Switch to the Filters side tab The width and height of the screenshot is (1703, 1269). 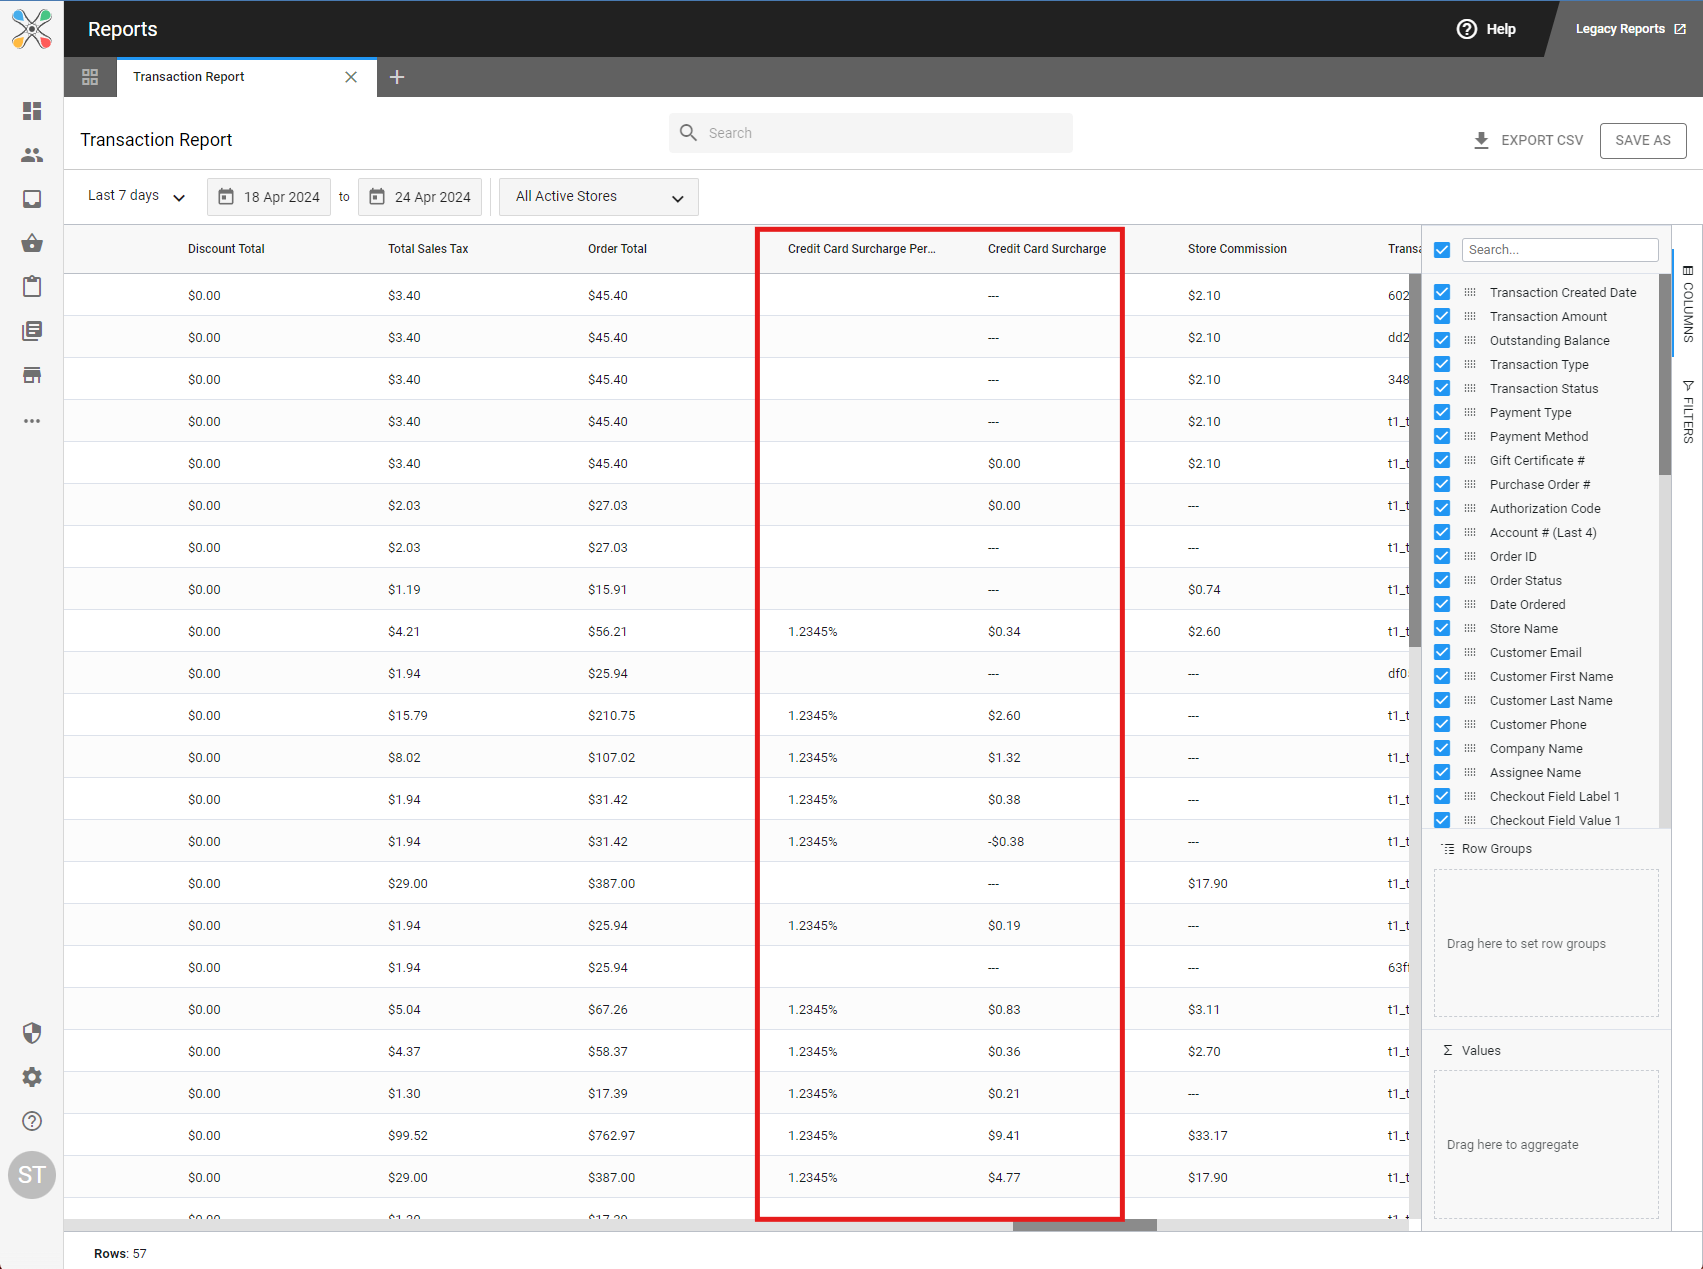(1688, 412)
